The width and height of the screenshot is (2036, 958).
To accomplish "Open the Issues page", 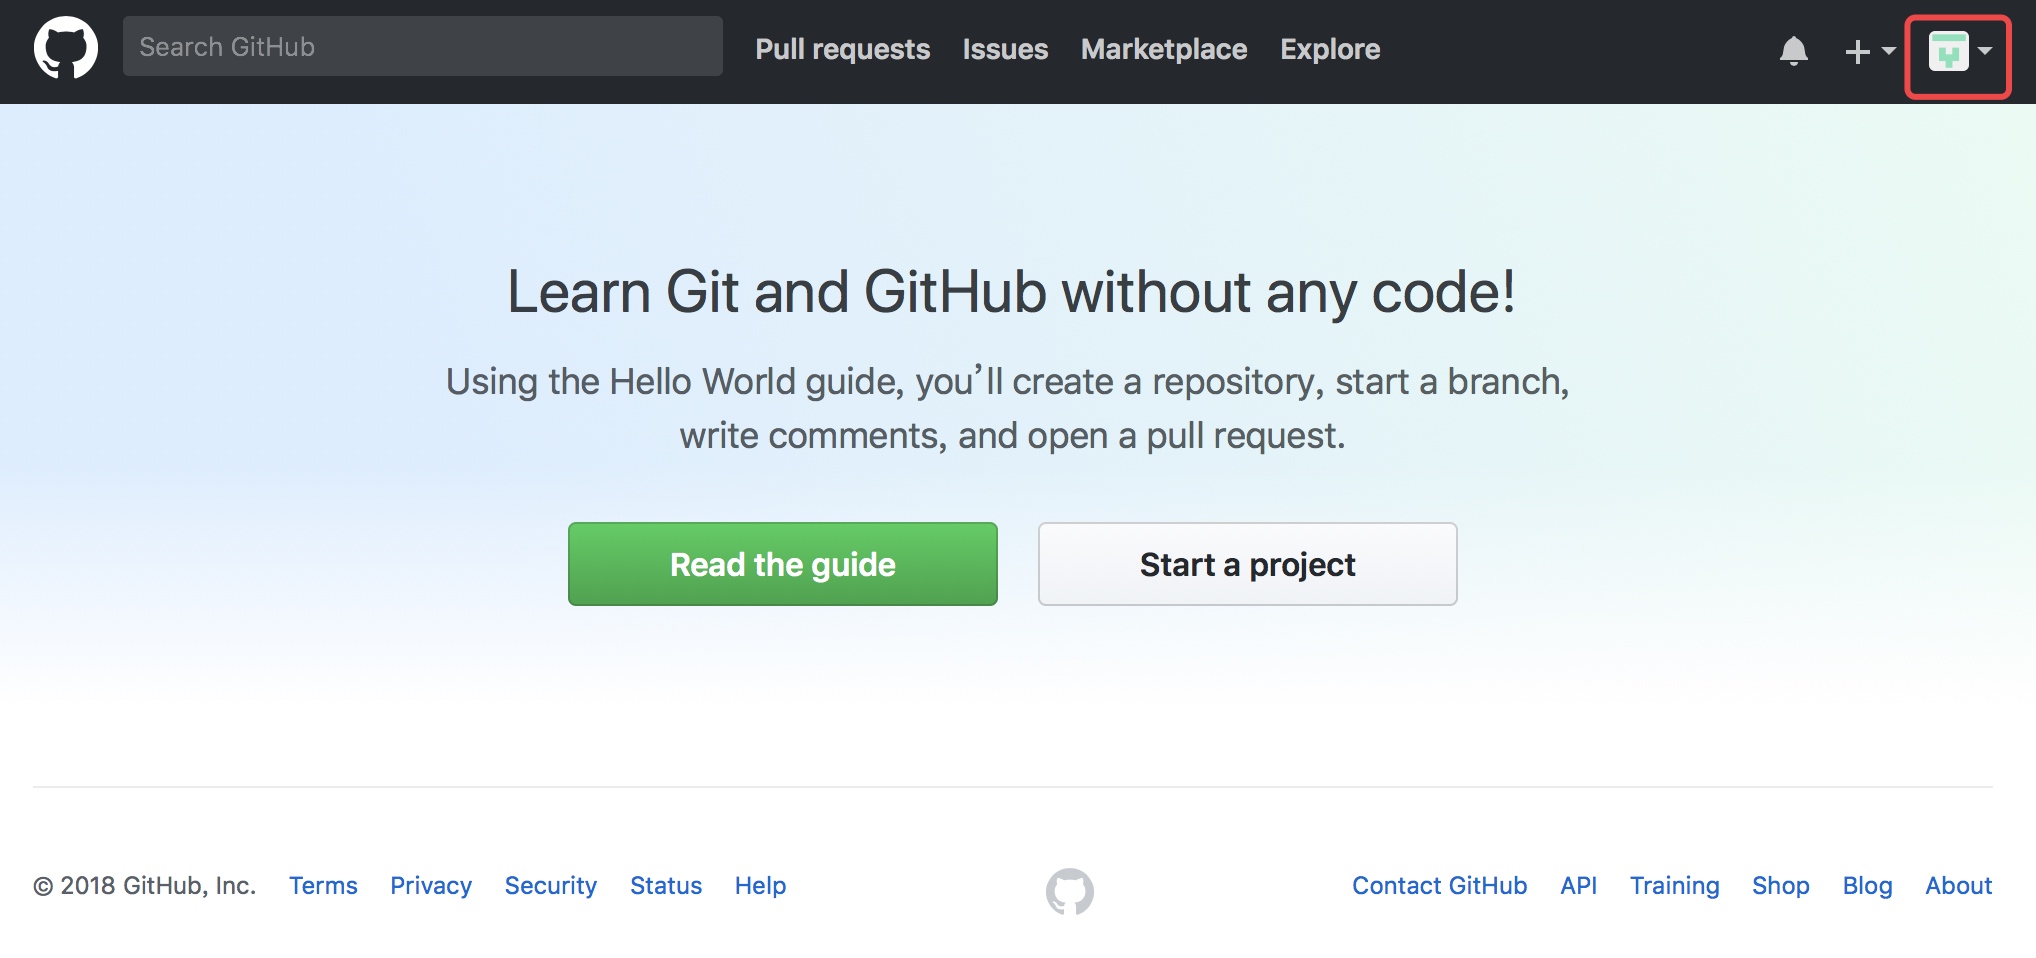I will click(x=1005, y=49).
